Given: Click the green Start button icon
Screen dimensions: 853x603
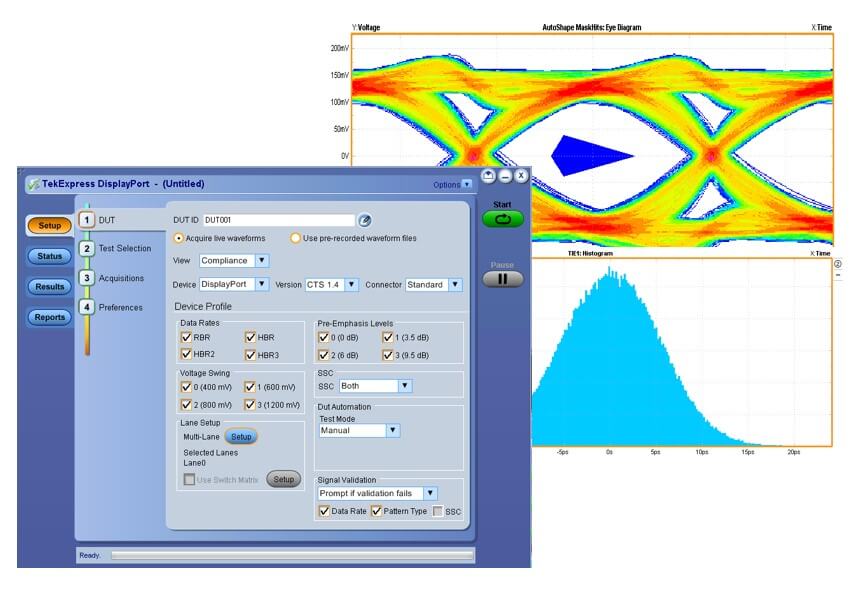Looking at the screenshot, I should click(x=503, y=219).
